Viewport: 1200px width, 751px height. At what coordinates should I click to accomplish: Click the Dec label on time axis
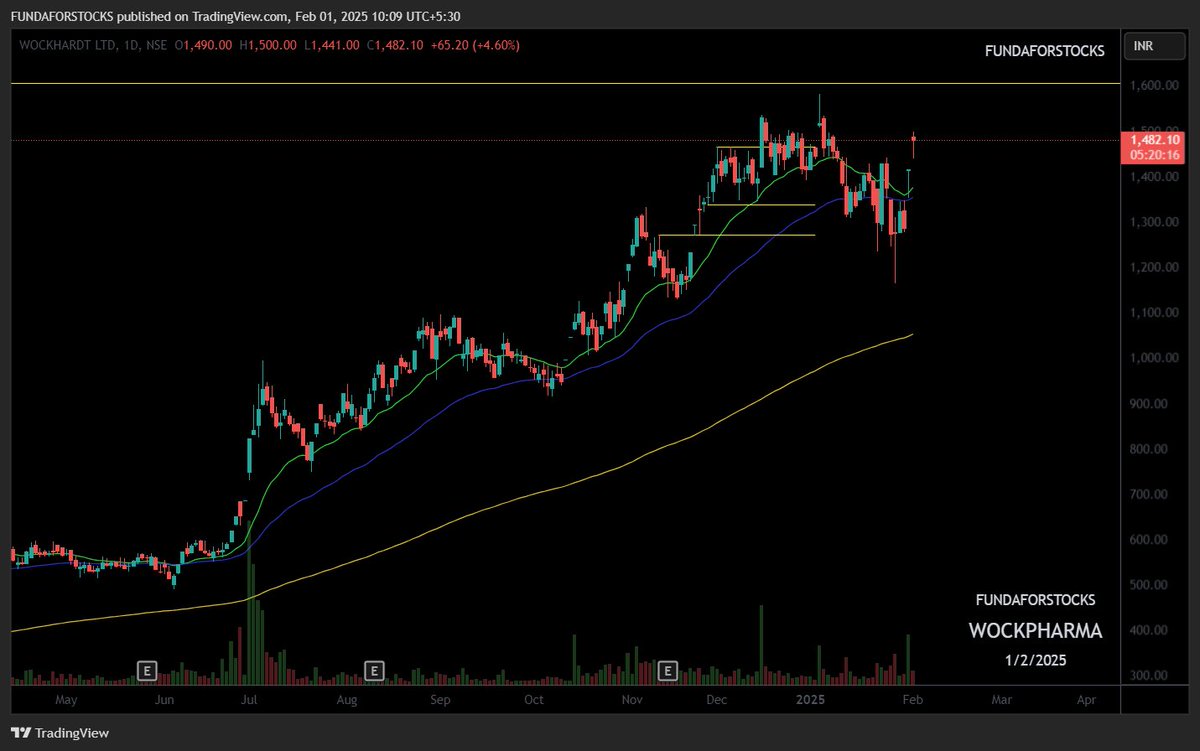[x=717, y=701]
